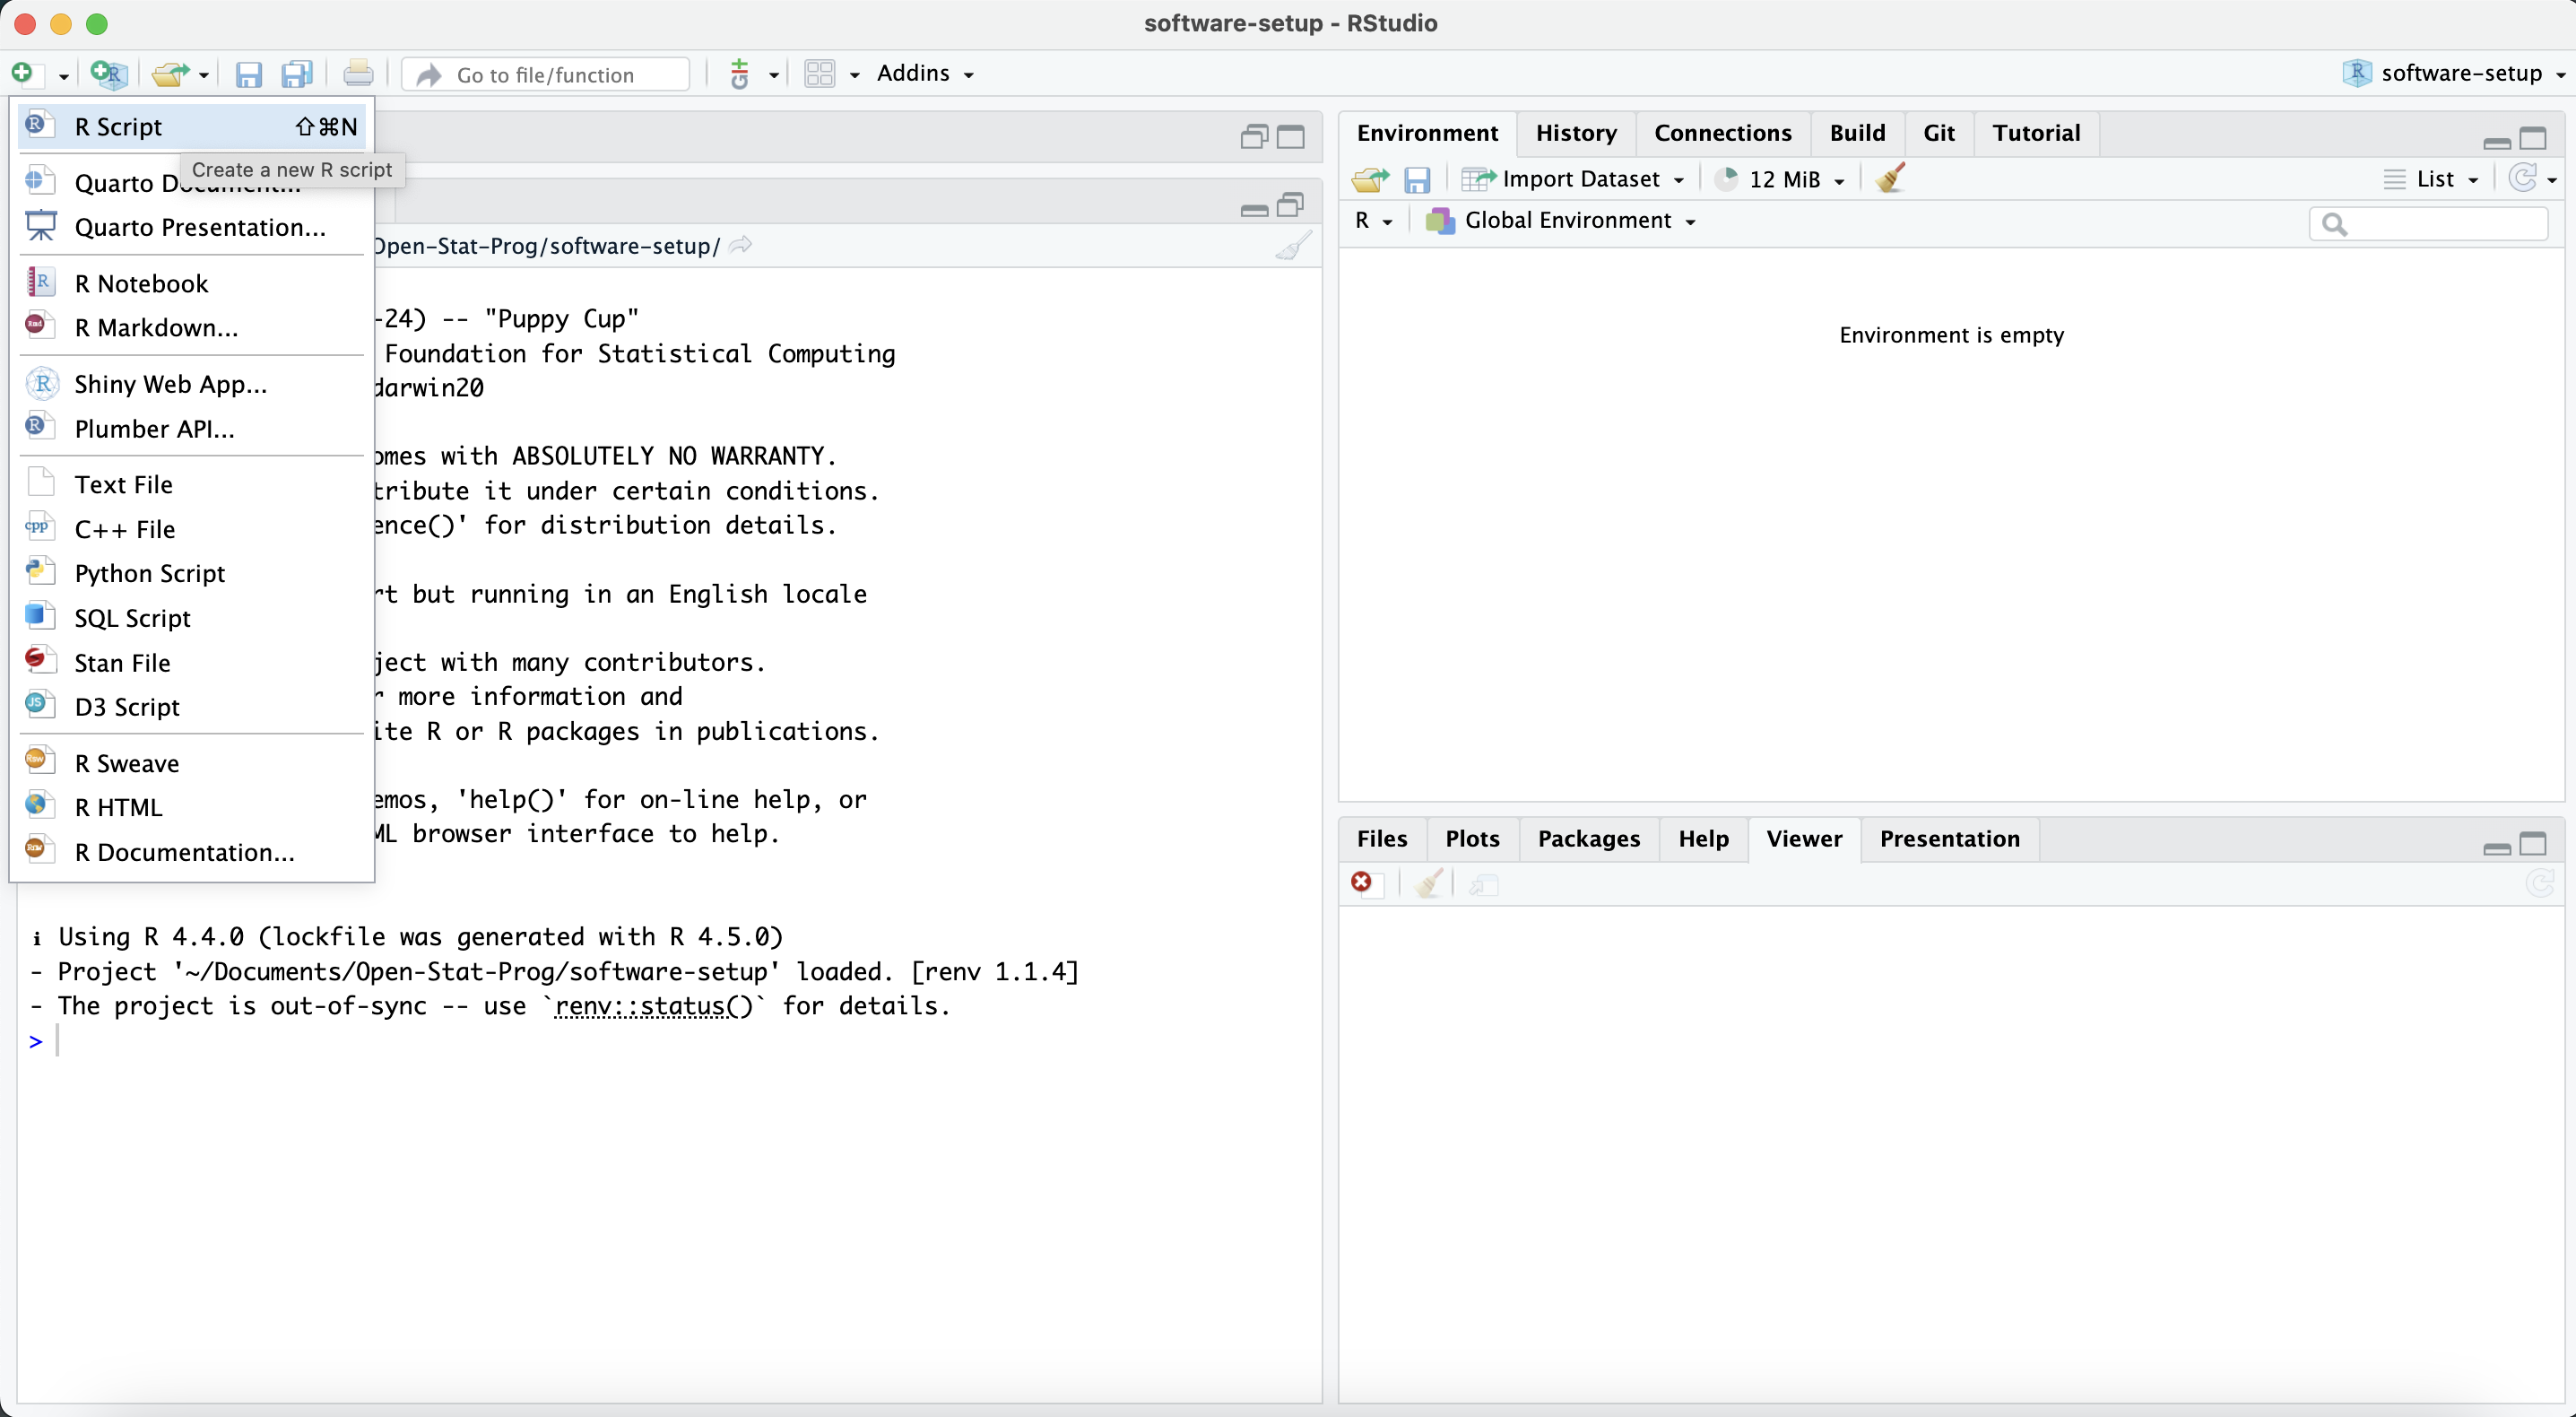Open the Addins dropdown menu
This screenshot has height=1417, width=2576.
(x=924, y=74)
